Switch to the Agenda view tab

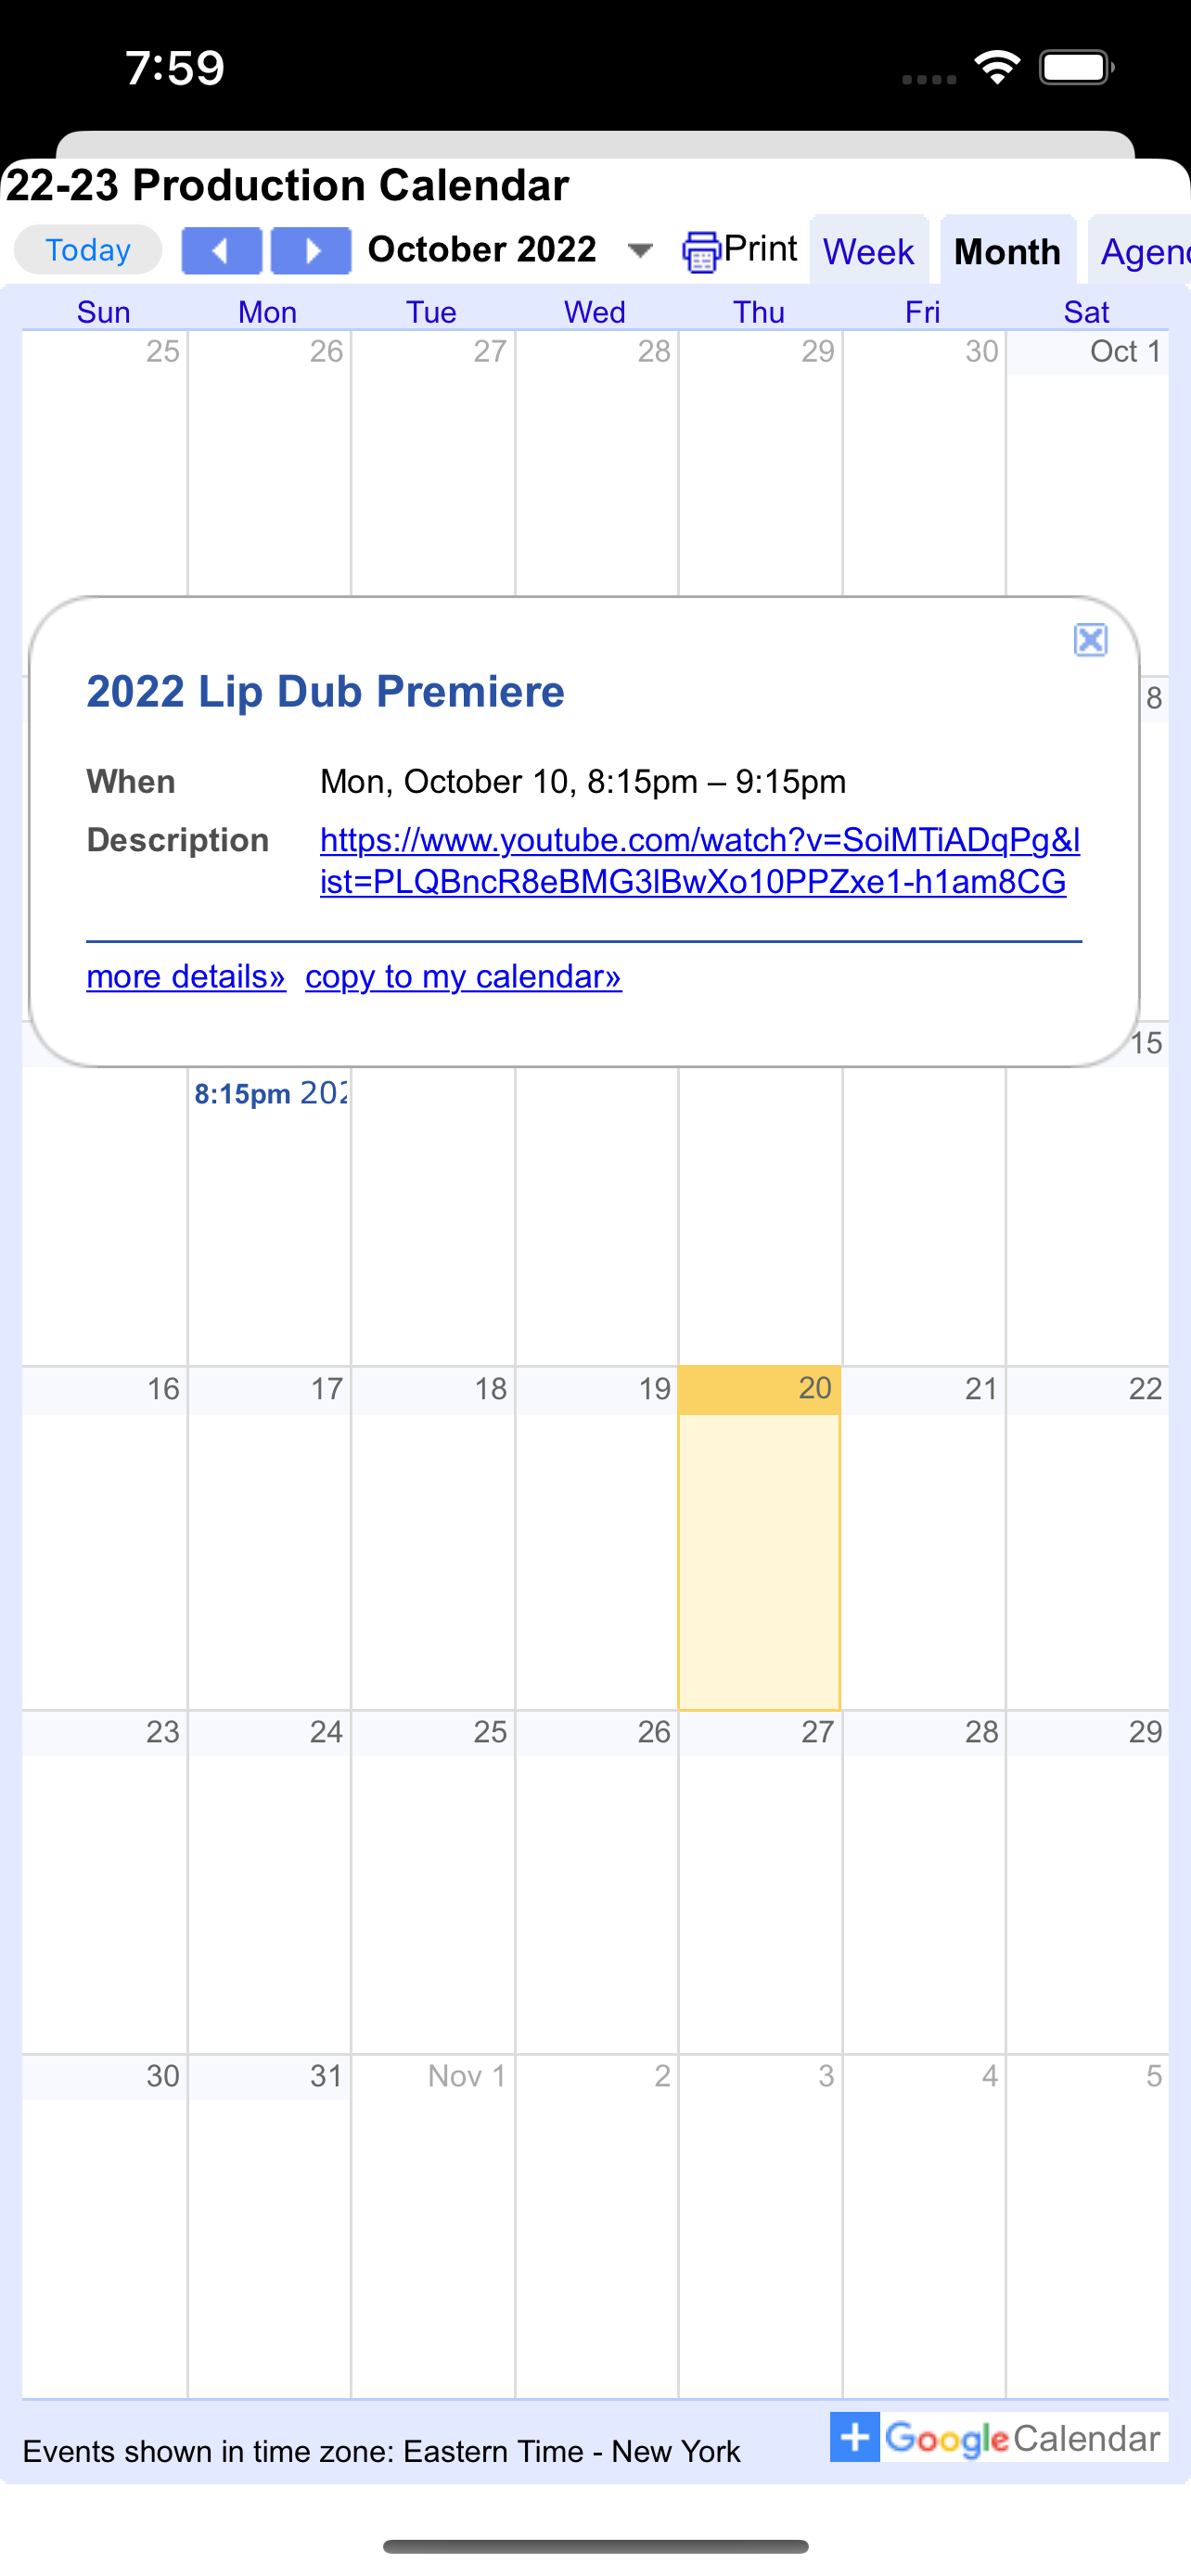tap(1144, 252)
